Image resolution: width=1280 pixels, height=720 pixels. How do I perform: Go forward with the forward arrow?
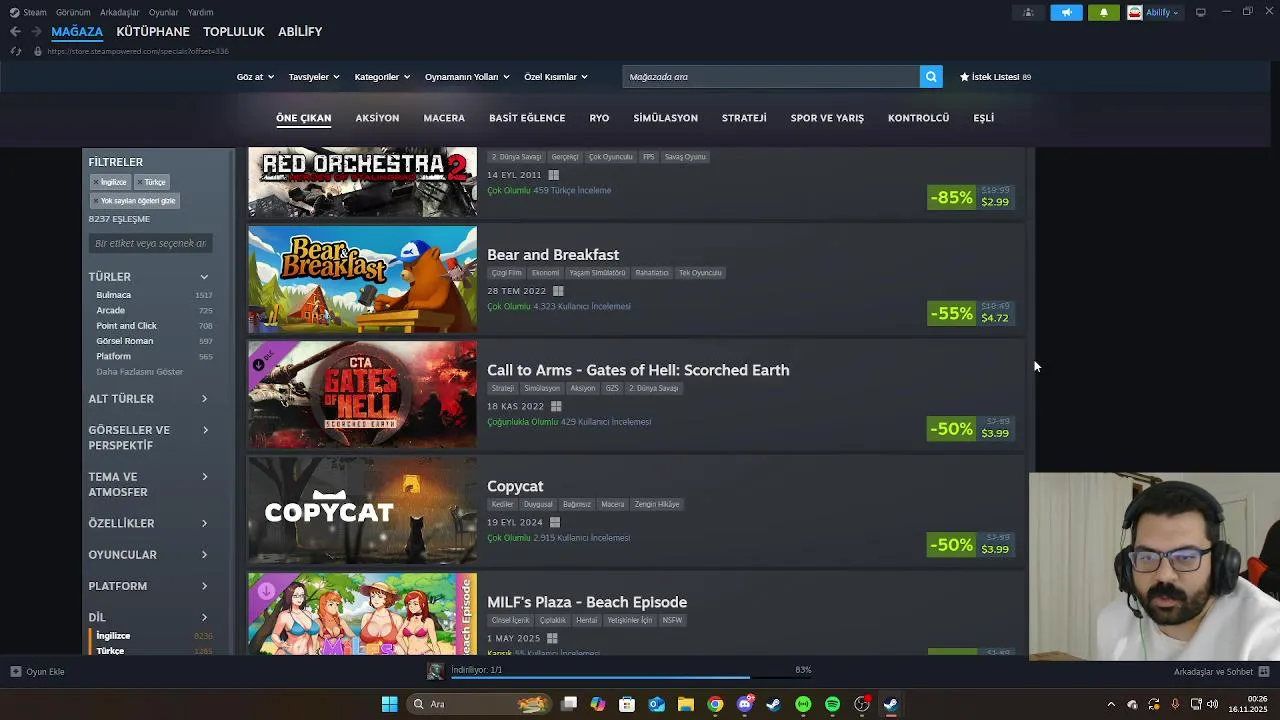coord(37,32)
